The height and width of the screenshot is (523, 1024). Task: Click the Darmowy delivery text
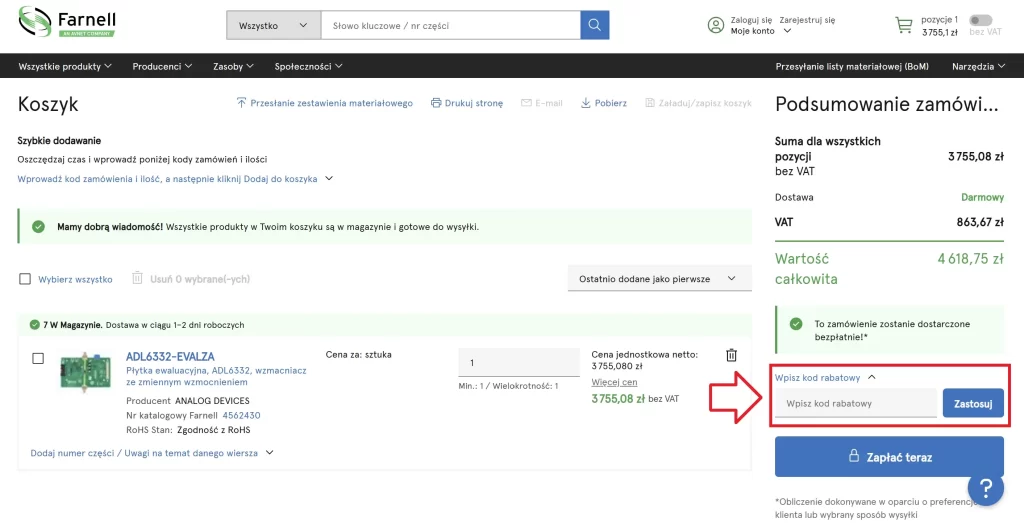point(982,197)
